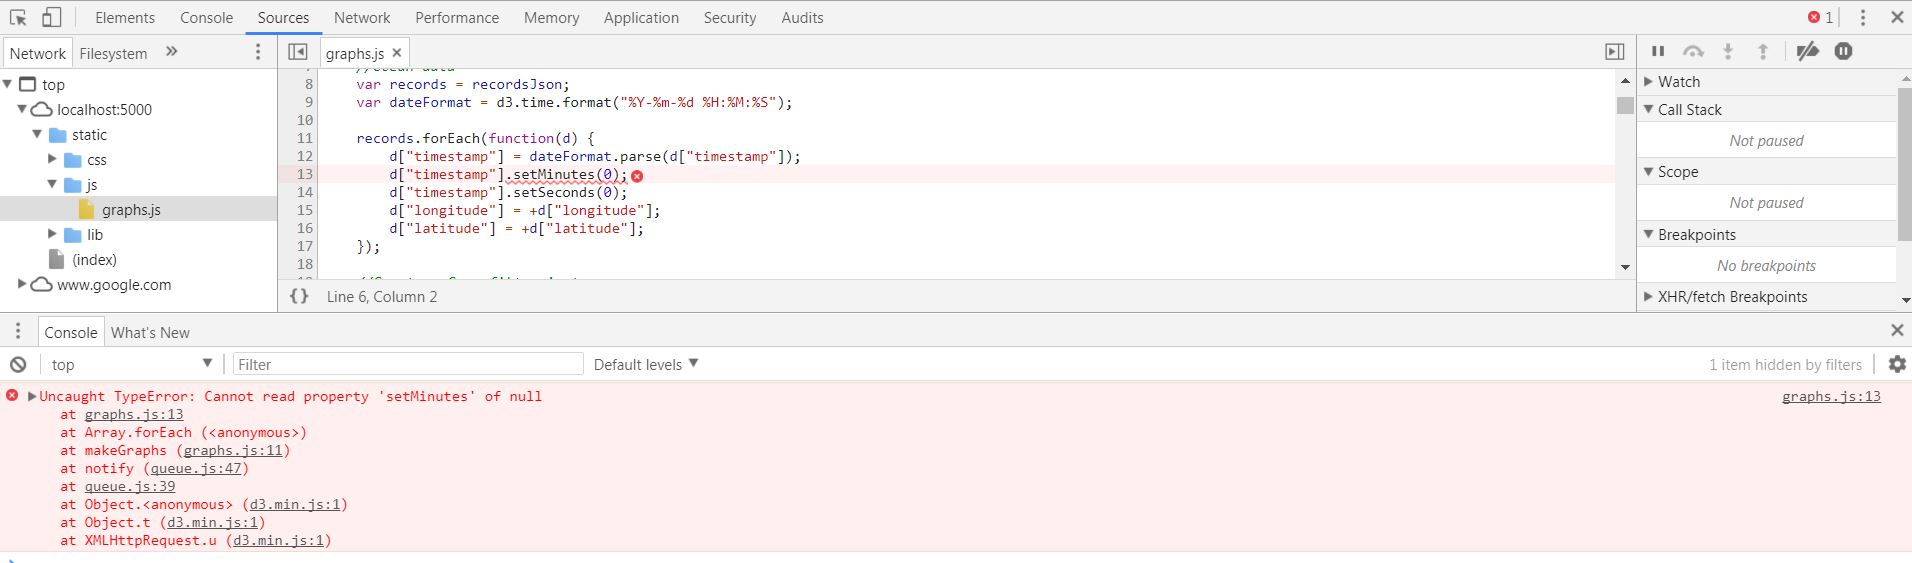Expand the XHR/fetch Breakpoints section
Image resolution: width=1912 pixels, height=563 pixels.
pos(1649,296)
